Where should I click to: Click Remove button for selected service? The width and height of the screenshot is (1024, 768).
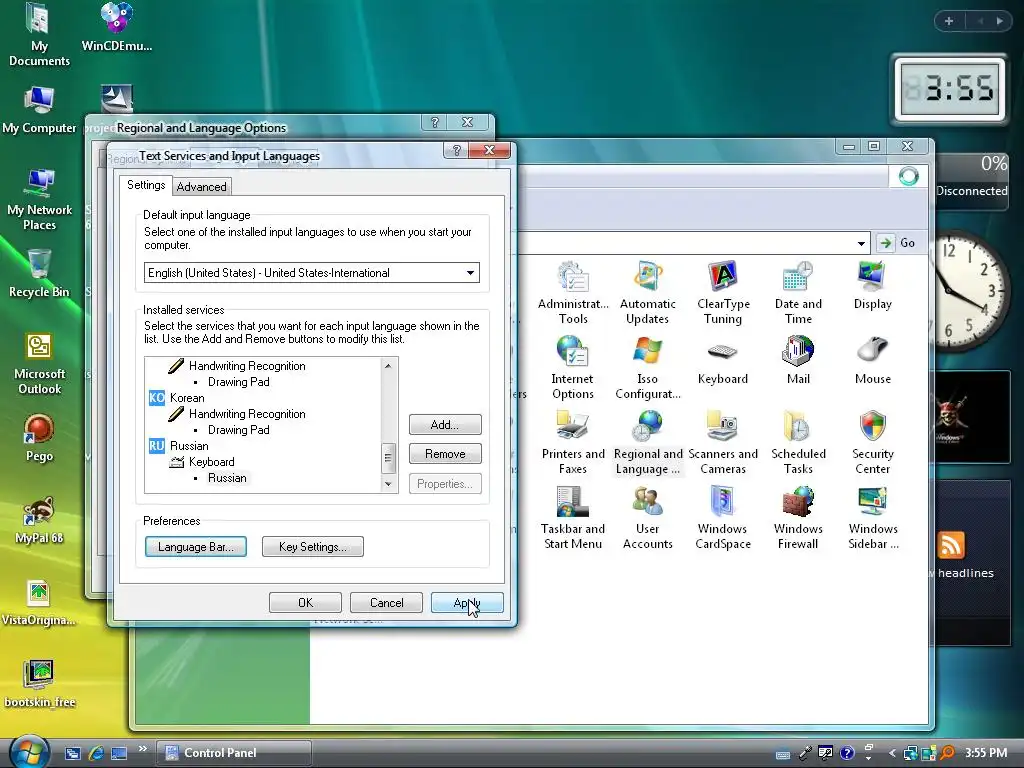445,454
